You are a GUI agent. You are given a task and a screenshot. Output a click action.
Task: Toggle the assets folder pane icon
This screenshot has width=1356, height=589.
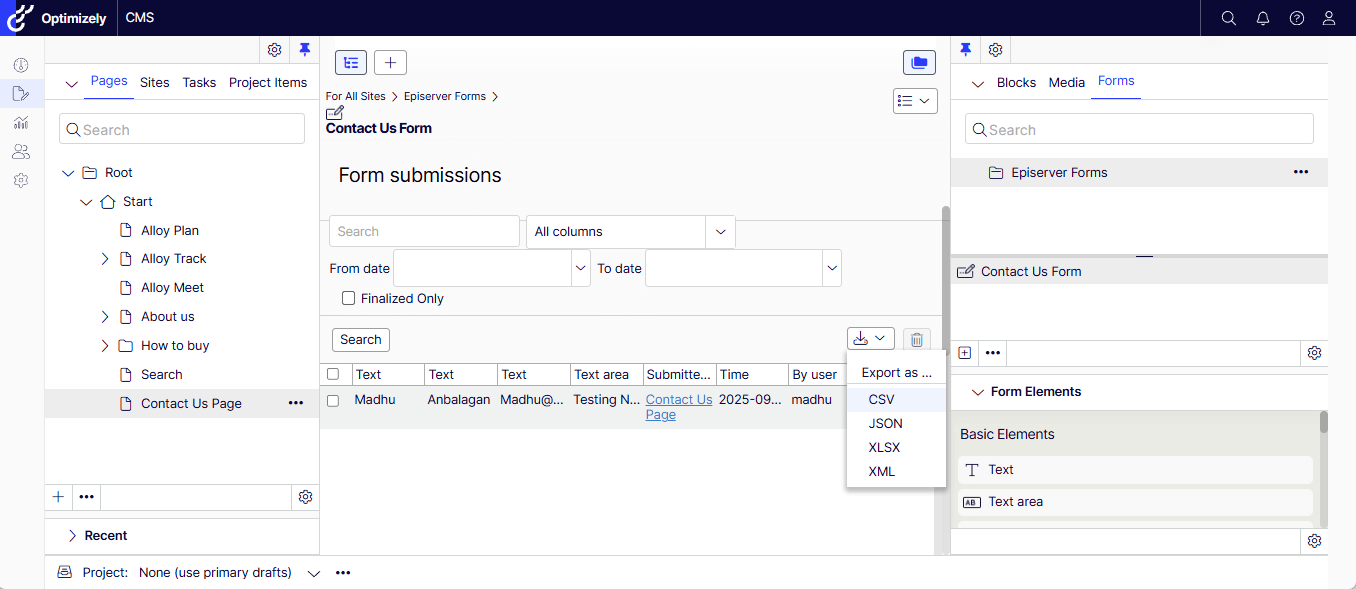click(x=919, y=63)
